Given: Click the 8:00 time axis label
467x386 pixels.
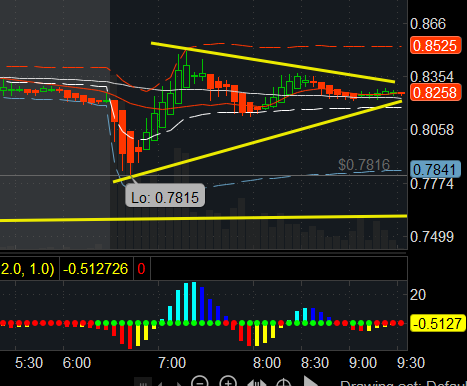Looking at the screenshot, I should pos(267,363).
